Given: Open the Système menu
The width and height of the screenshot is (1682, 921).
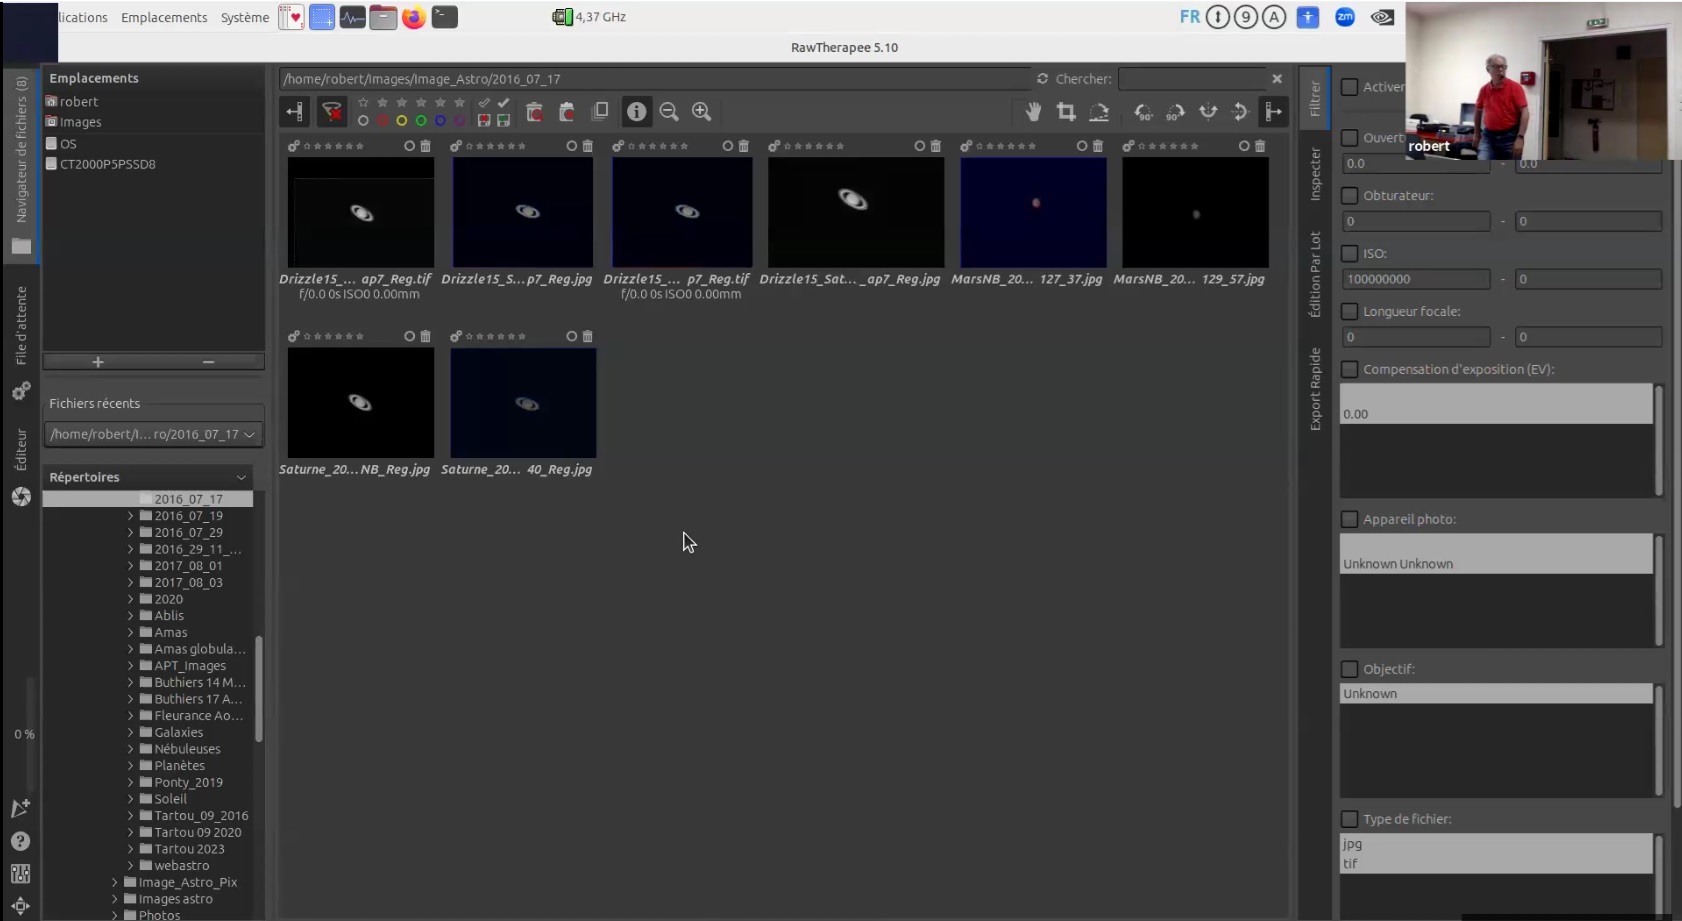Looking at the screenshot, I should (x=245, y=17).
